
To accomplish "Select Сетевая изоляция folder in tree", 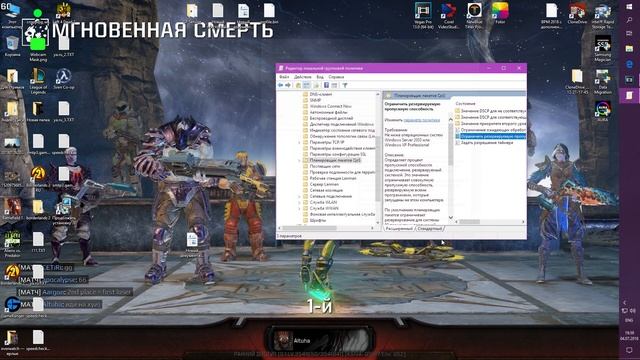I will click(x=326, y=190).
